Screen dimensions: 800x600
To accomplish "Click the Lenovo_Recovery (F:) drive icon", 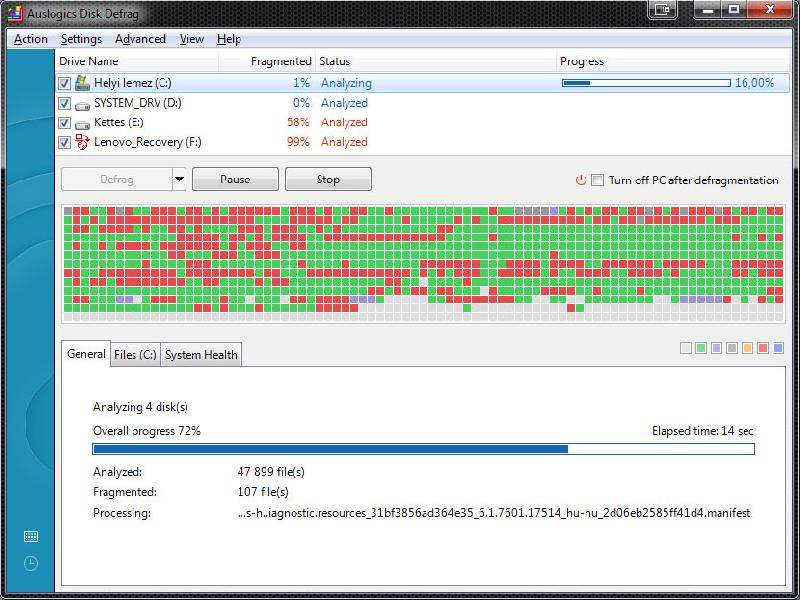I will pos(82,141).
